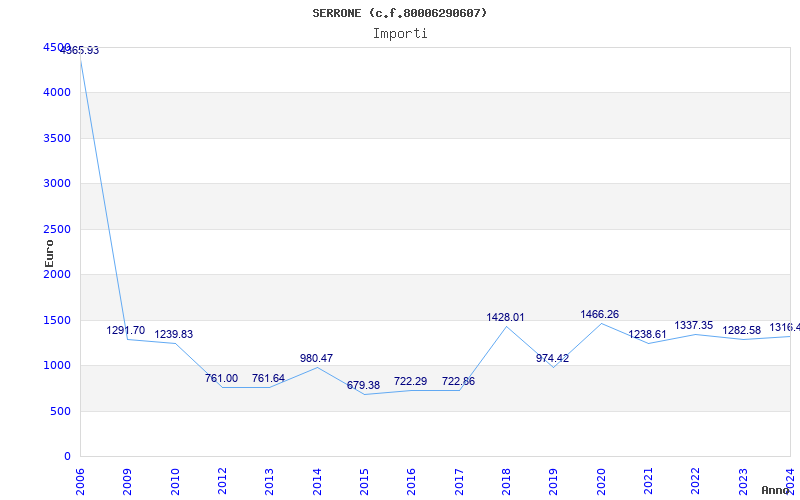This screenshot has height=500, width=800.
Task: Select the 2021 x-axis year label
Action: [x=648, y=479]
